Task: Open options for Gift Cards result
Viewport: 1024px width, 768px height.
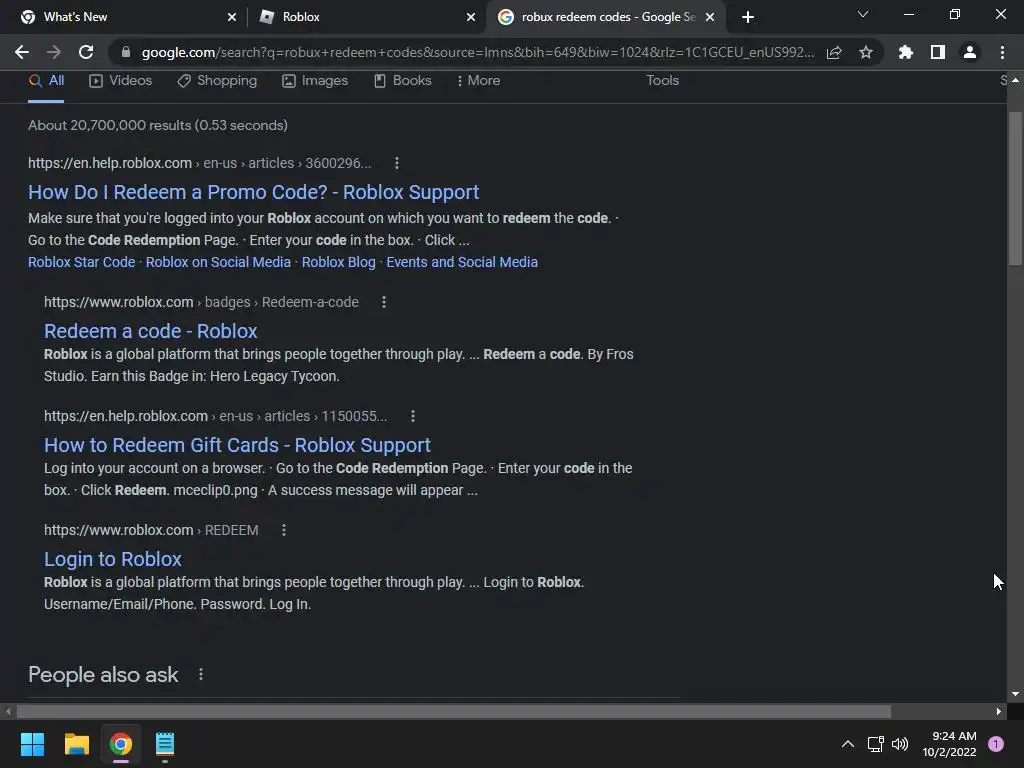Action: coord(413,416)
